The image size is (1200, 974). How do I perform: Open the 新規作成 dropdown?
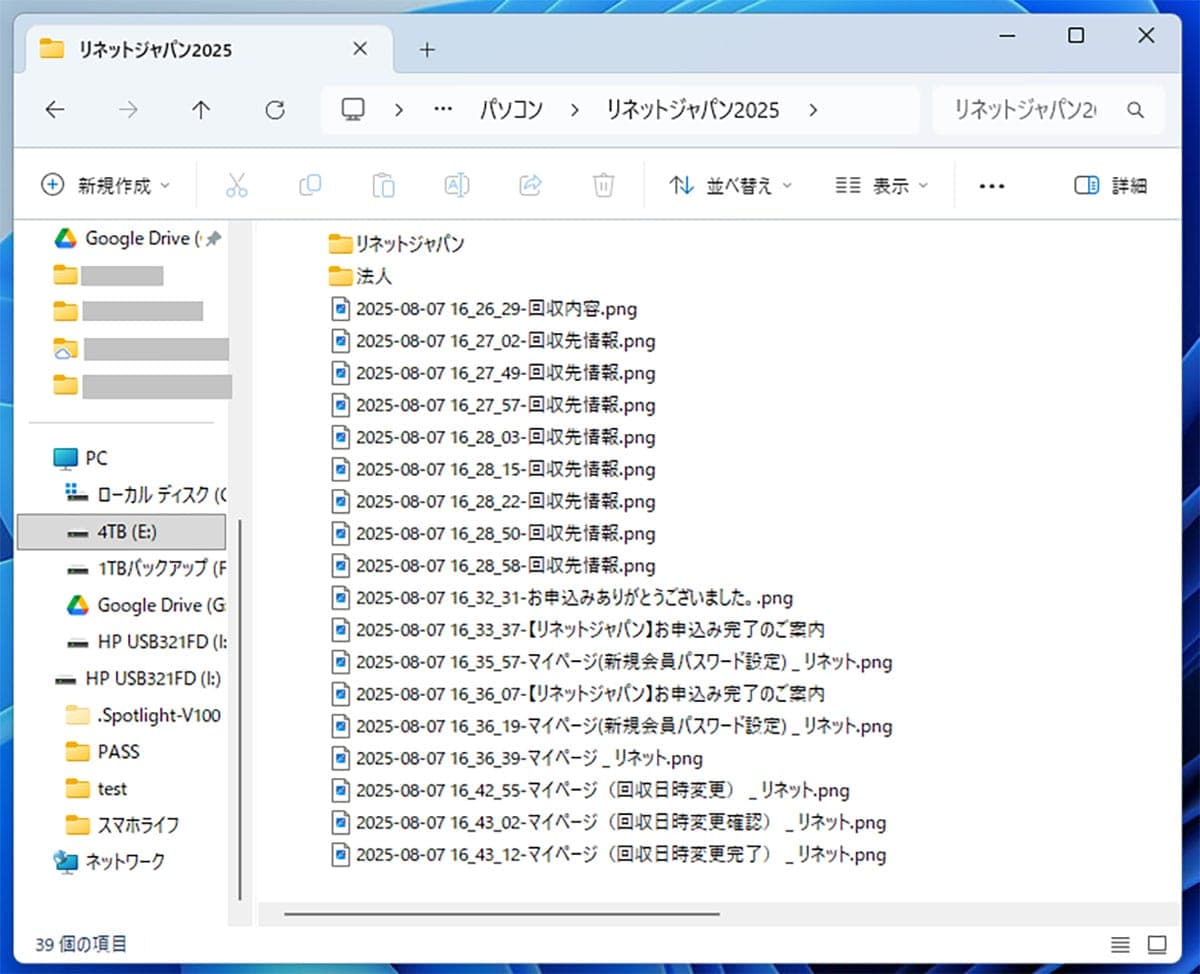105,185
